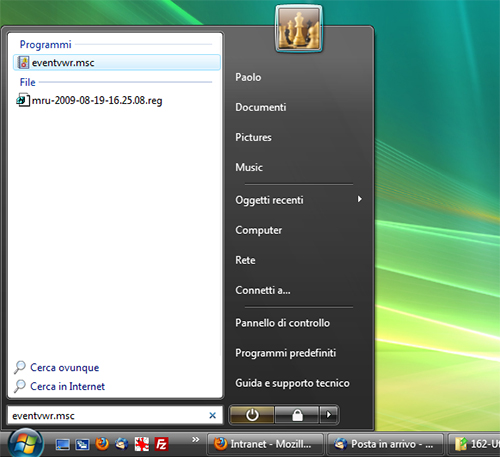Viewport: 500px width, 457px height.
Task: Open Computer from the Start menu
Action: 258,230
